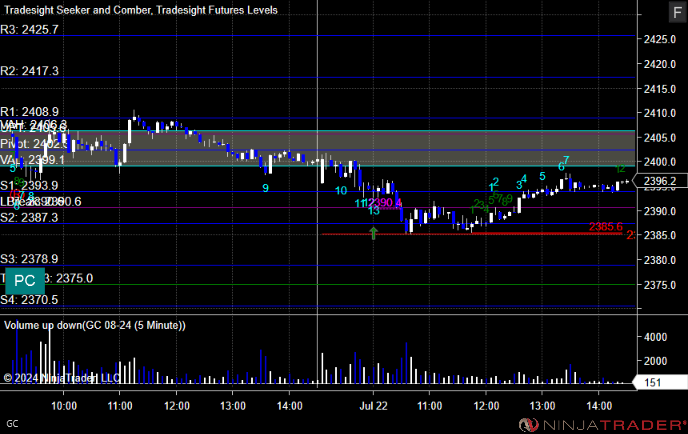Click the cyan count 10 marker
This screenshot has height=434, width=688.
[x=341, y=190]
